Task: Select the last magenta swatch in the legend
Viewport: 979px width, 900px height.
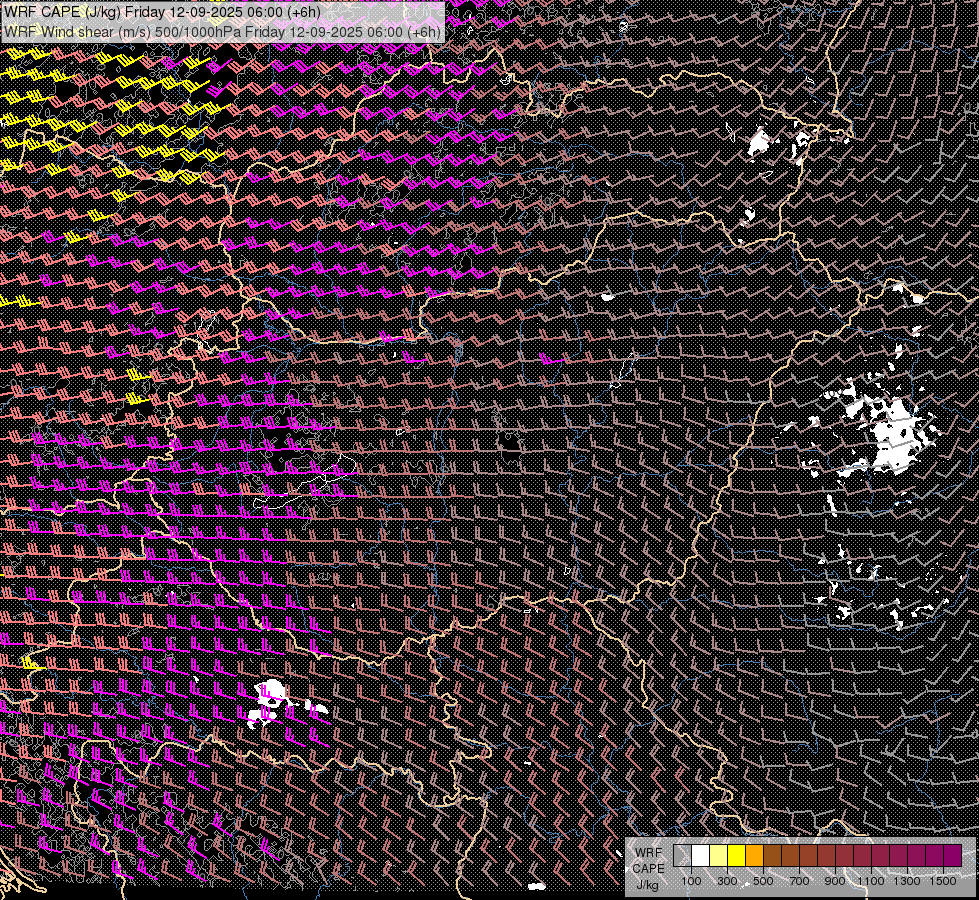Action: (x=952, y=855)
